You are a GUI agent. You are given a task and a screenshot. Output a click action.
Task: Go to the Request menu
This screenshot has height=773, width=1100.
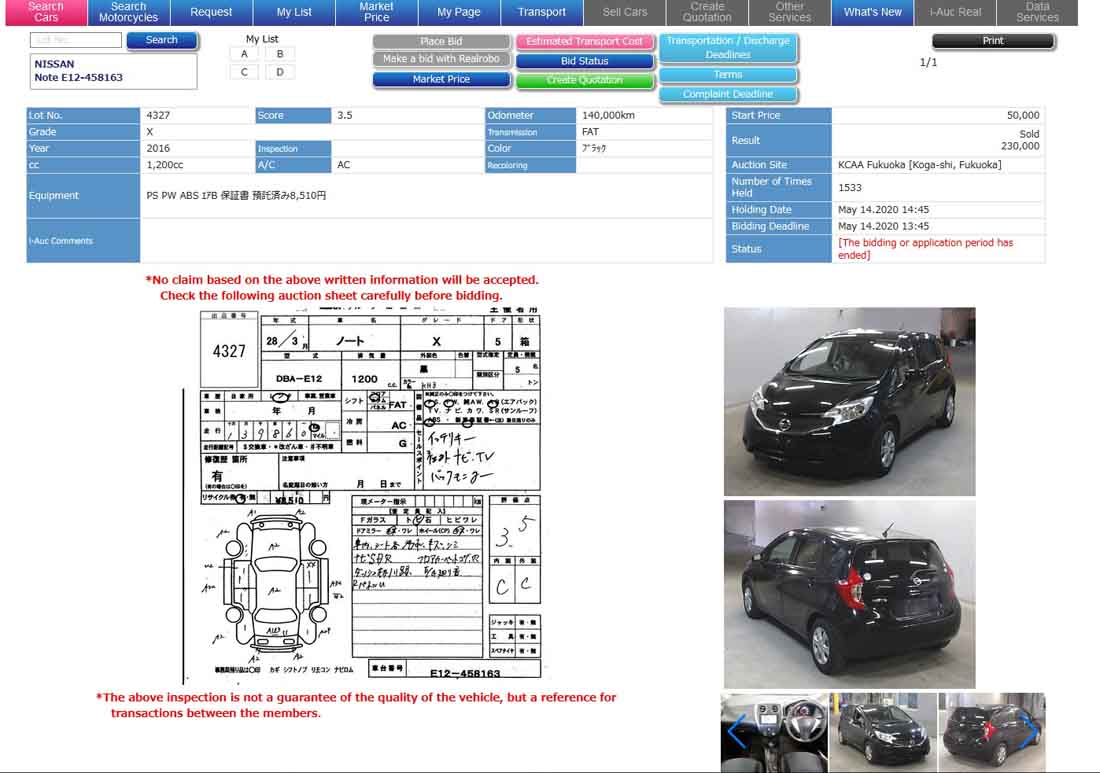coord(211,12)
